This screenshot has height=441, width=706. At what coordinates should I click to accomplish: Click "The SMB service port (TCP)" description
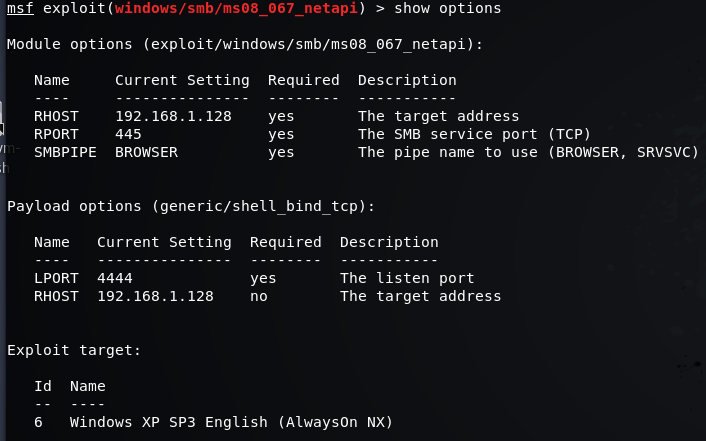[x=474, y=134]
